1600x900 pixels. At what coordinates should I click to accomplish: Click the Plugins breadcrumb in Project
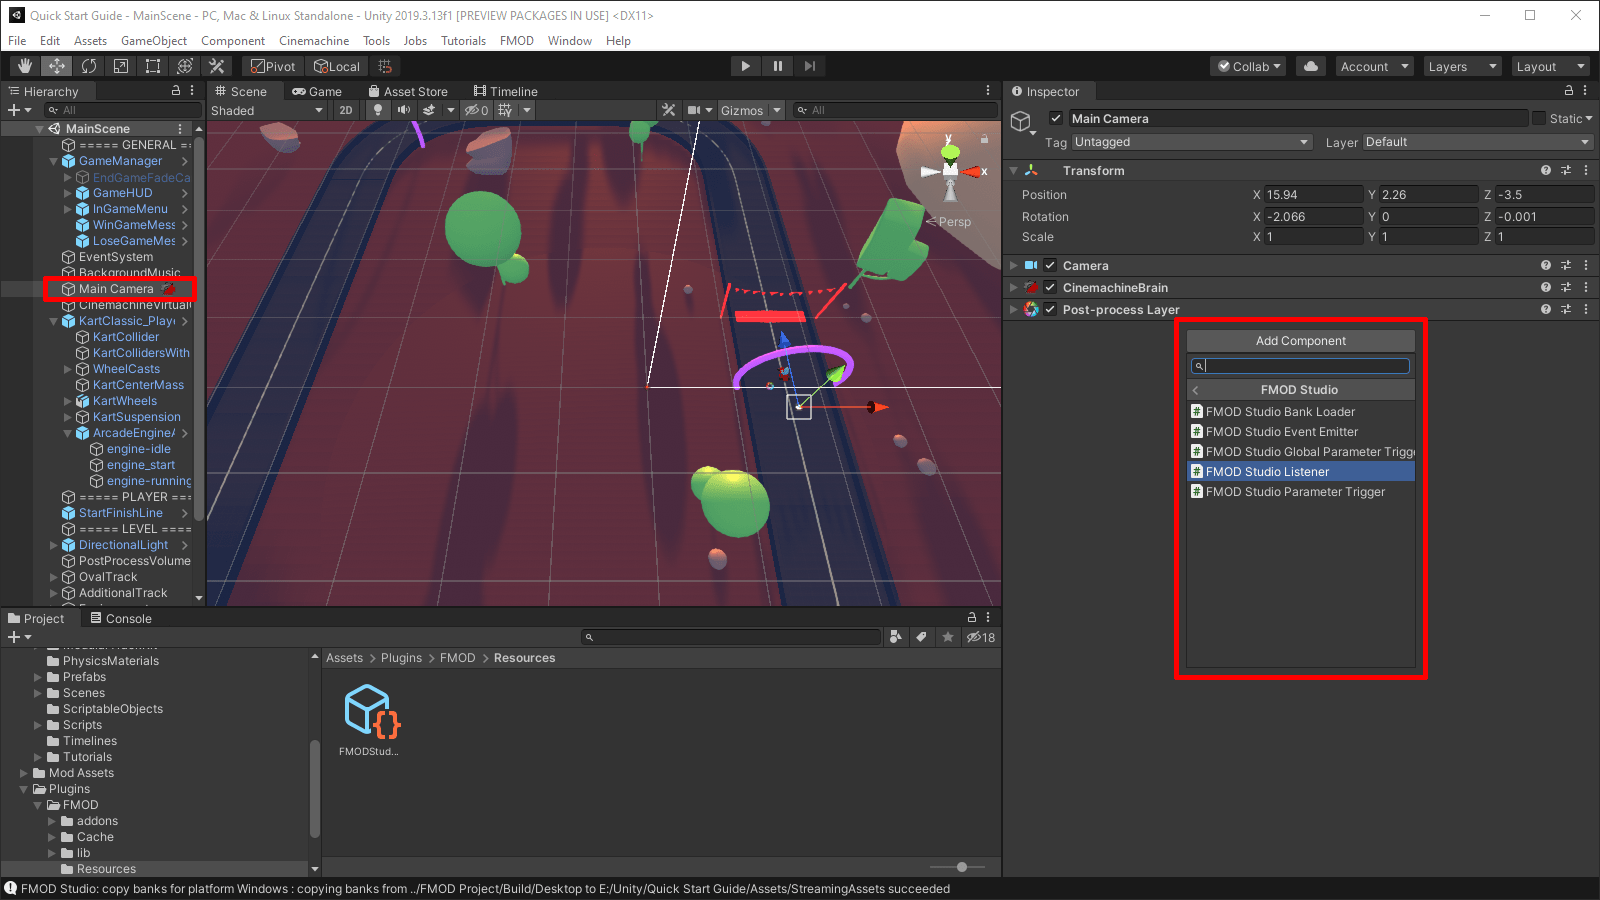click(401, 658)
